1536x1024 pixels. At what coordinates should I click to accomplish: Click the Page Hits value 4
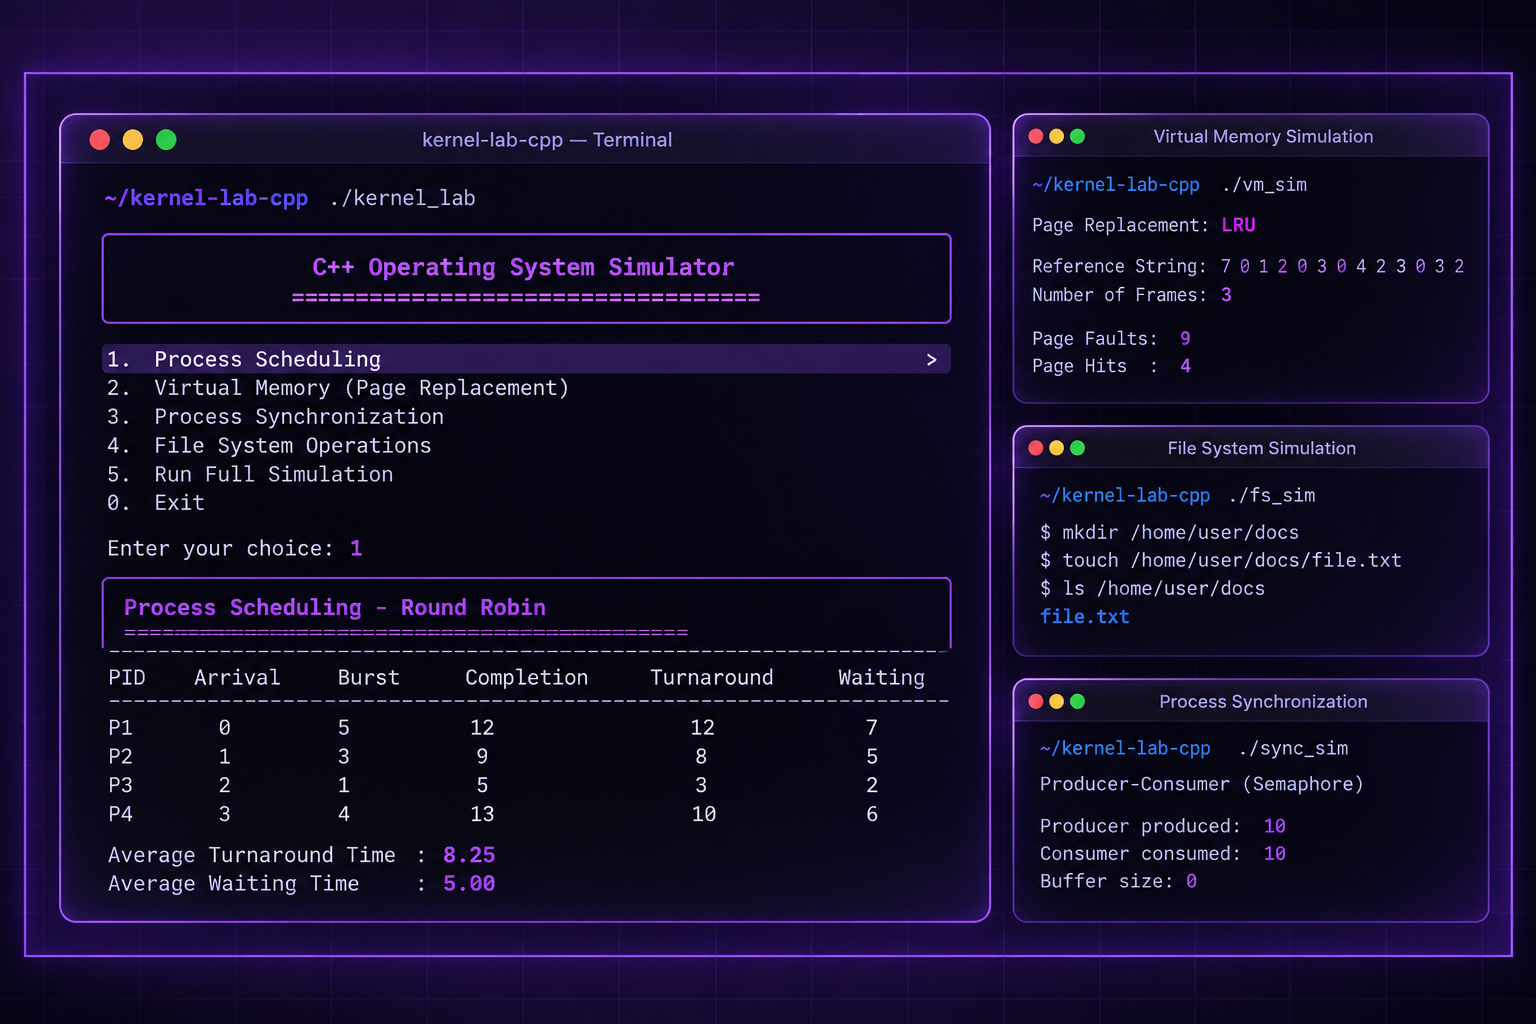coord(1185,367)
